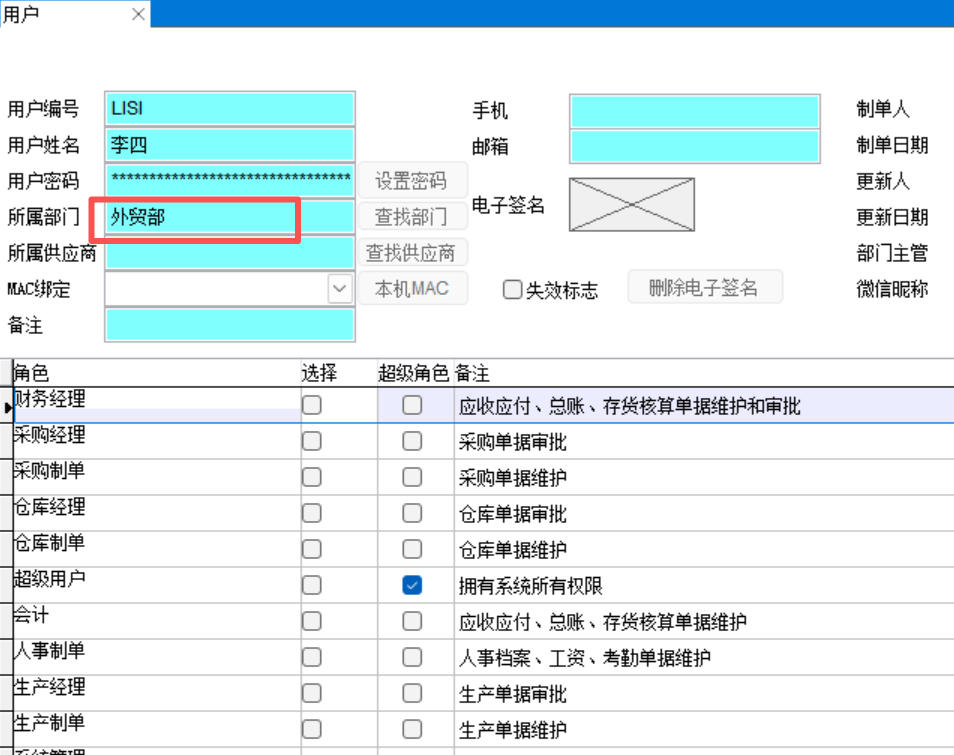
Task: Uncheck 超级角色 for 超级用户 row
Action: tap(412, 586)
